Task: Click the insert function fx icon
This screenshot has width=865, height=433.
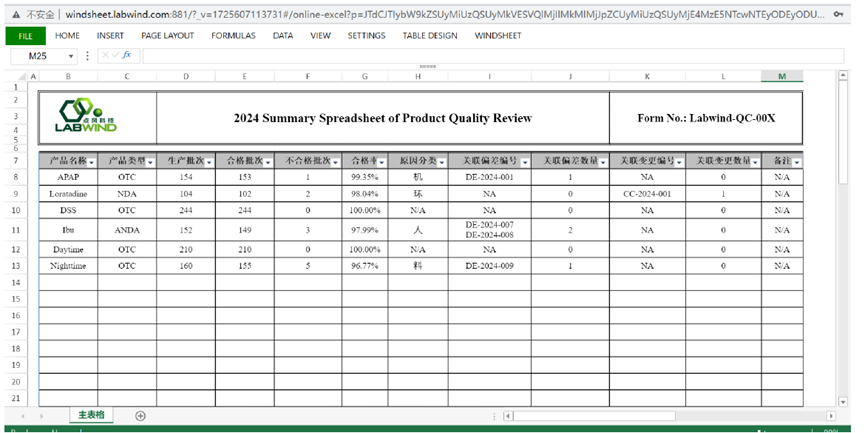Action: 127,55
